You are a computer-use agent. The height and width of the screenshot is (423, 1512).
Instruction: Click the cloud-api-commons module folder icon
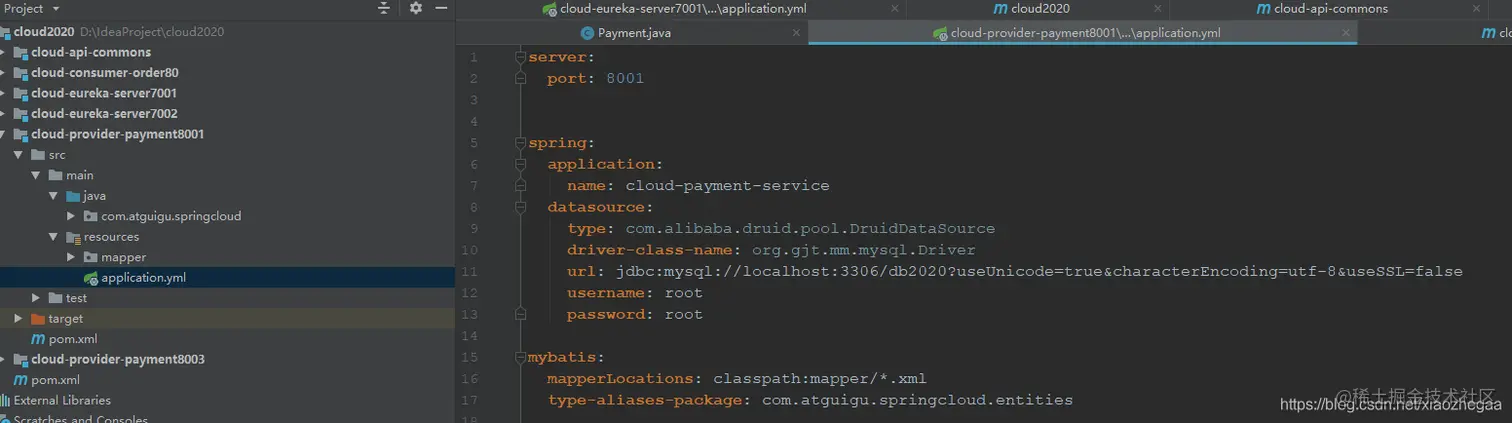(x=21, y=52)
